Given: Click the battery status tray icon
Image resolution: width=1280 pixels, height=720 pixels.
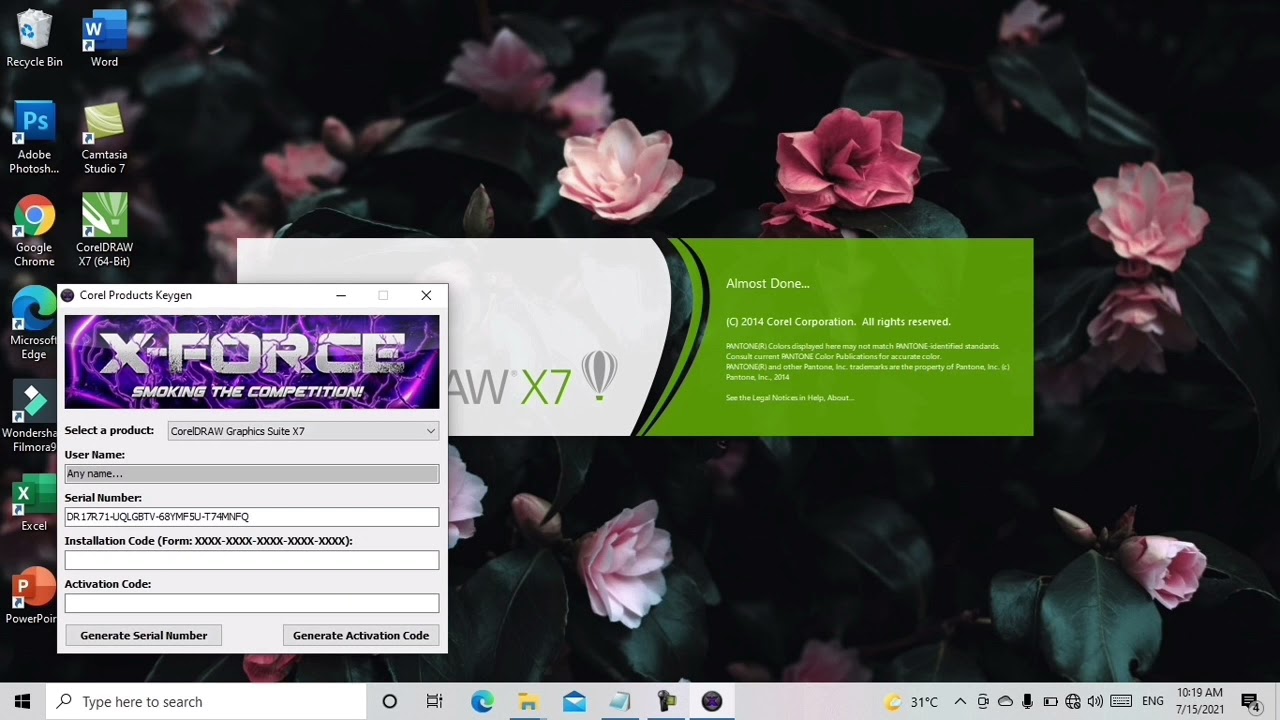Looking at the screenshot, I should pyautogui.click(x=1050, y=702).
